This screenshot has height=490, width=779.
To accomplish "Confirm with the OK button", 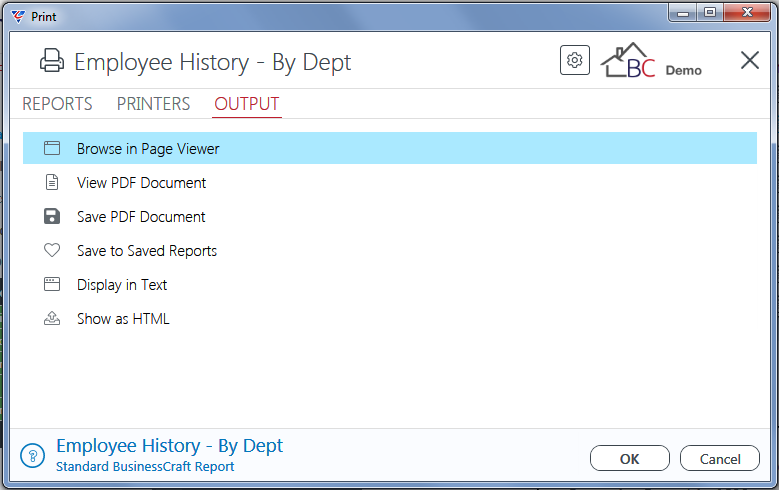I will [x=629, y=458].
